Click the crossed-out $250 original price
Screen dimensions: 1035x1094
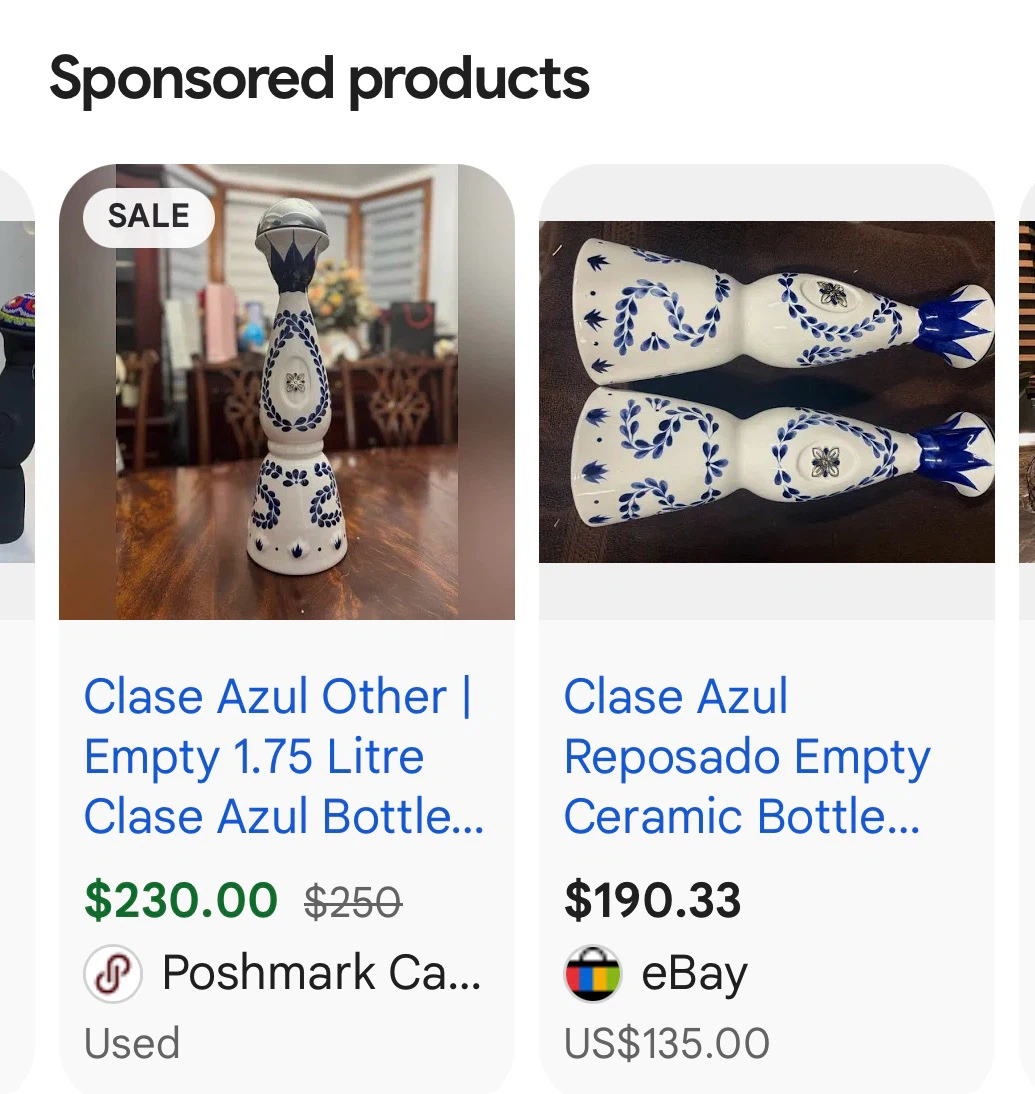353,901
